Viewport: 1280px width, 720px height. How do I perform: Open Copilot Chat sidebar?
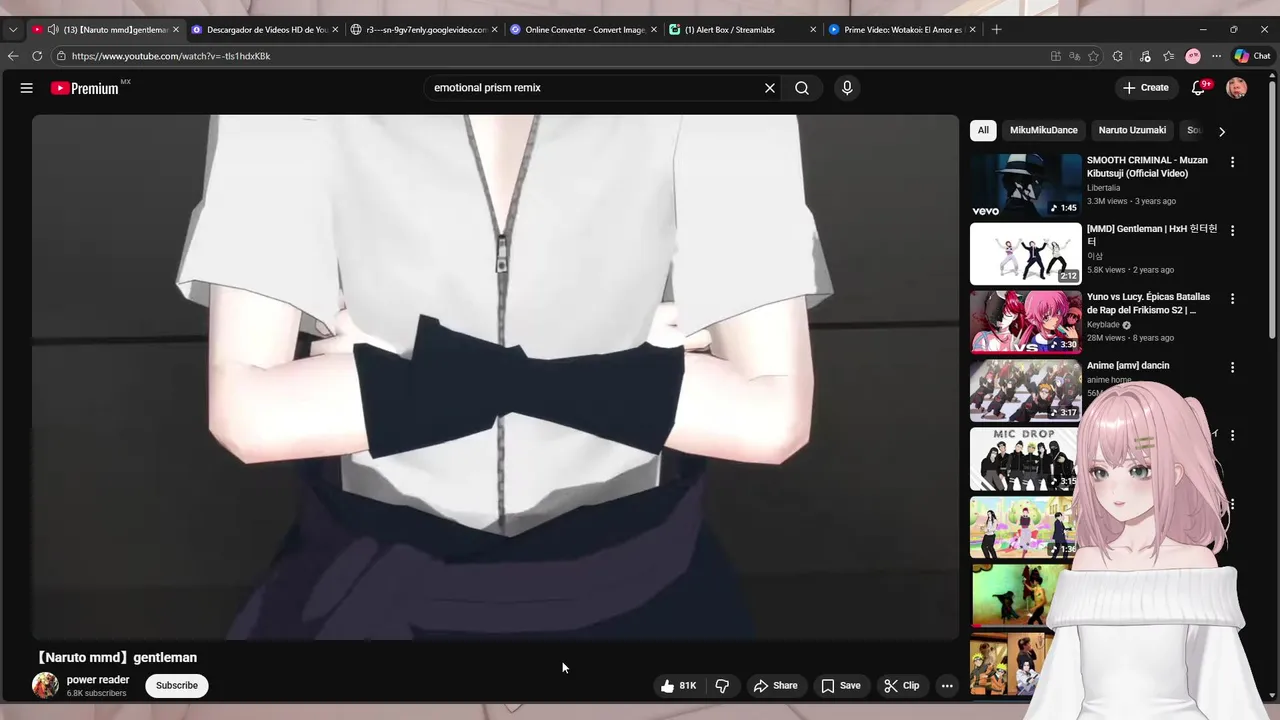click(x=1252, y=56)
